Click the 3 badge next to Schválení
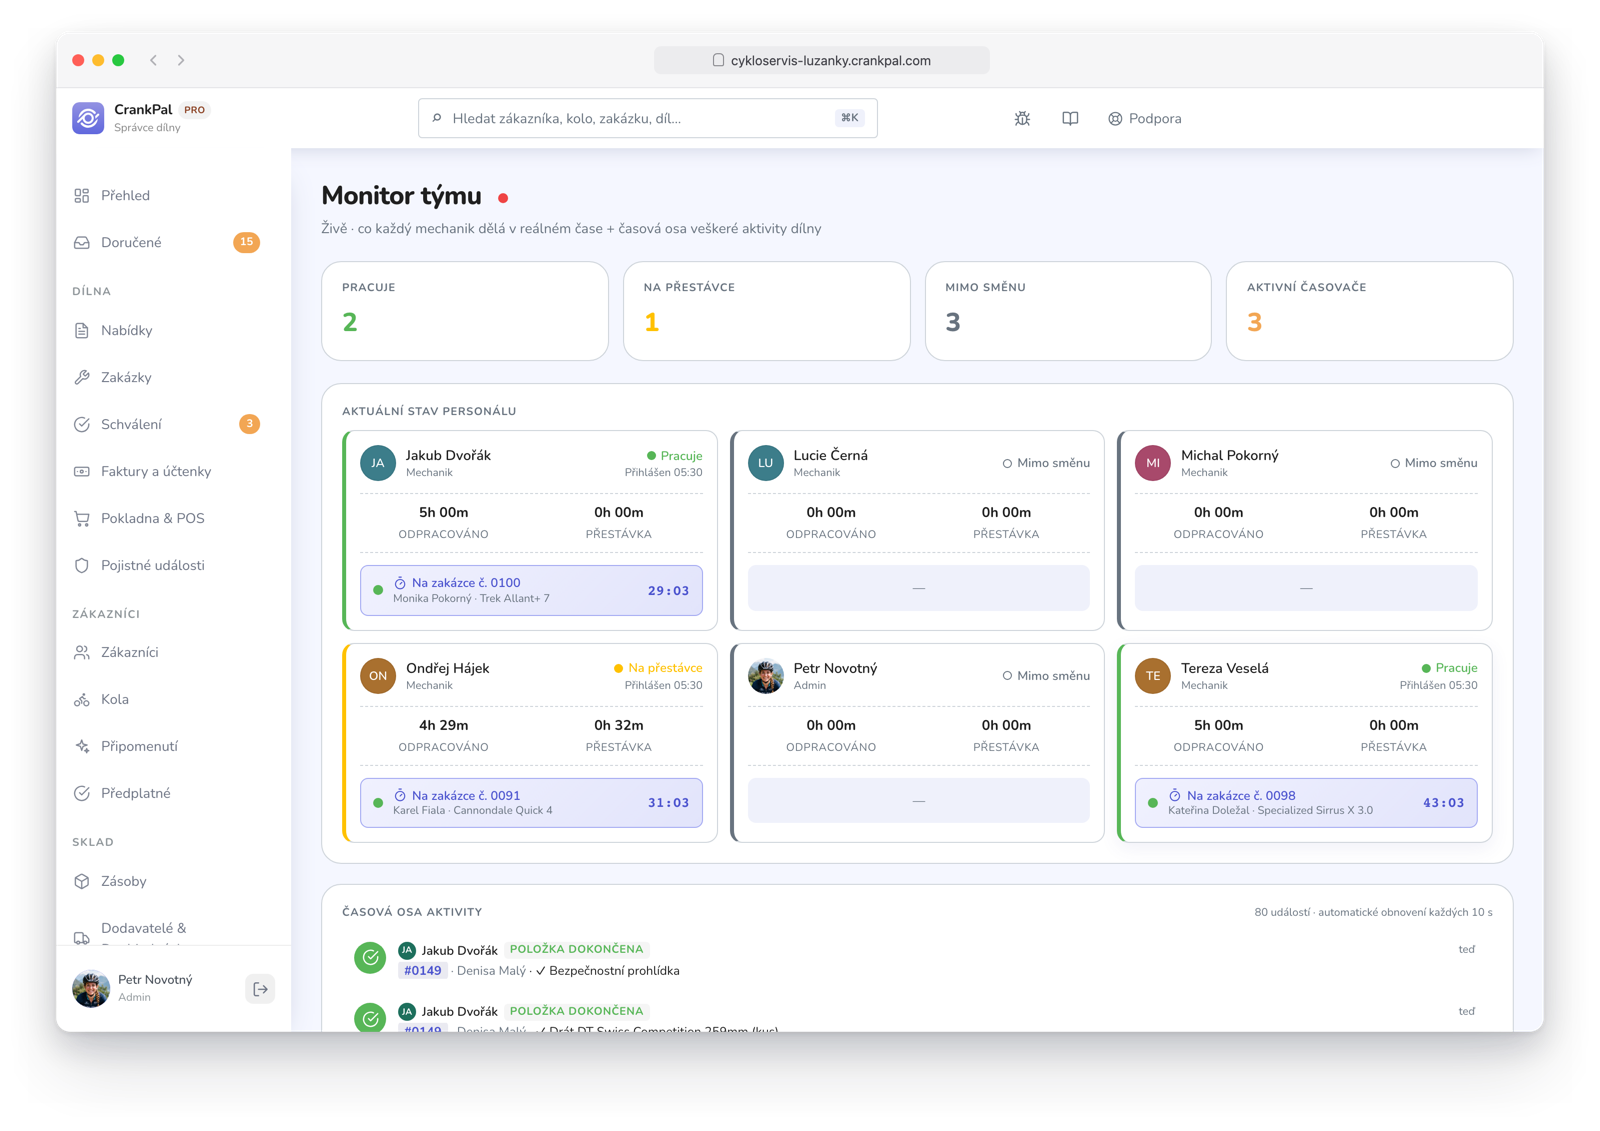This screenshot has height=1131, width=1600. [x=249, y=424]
